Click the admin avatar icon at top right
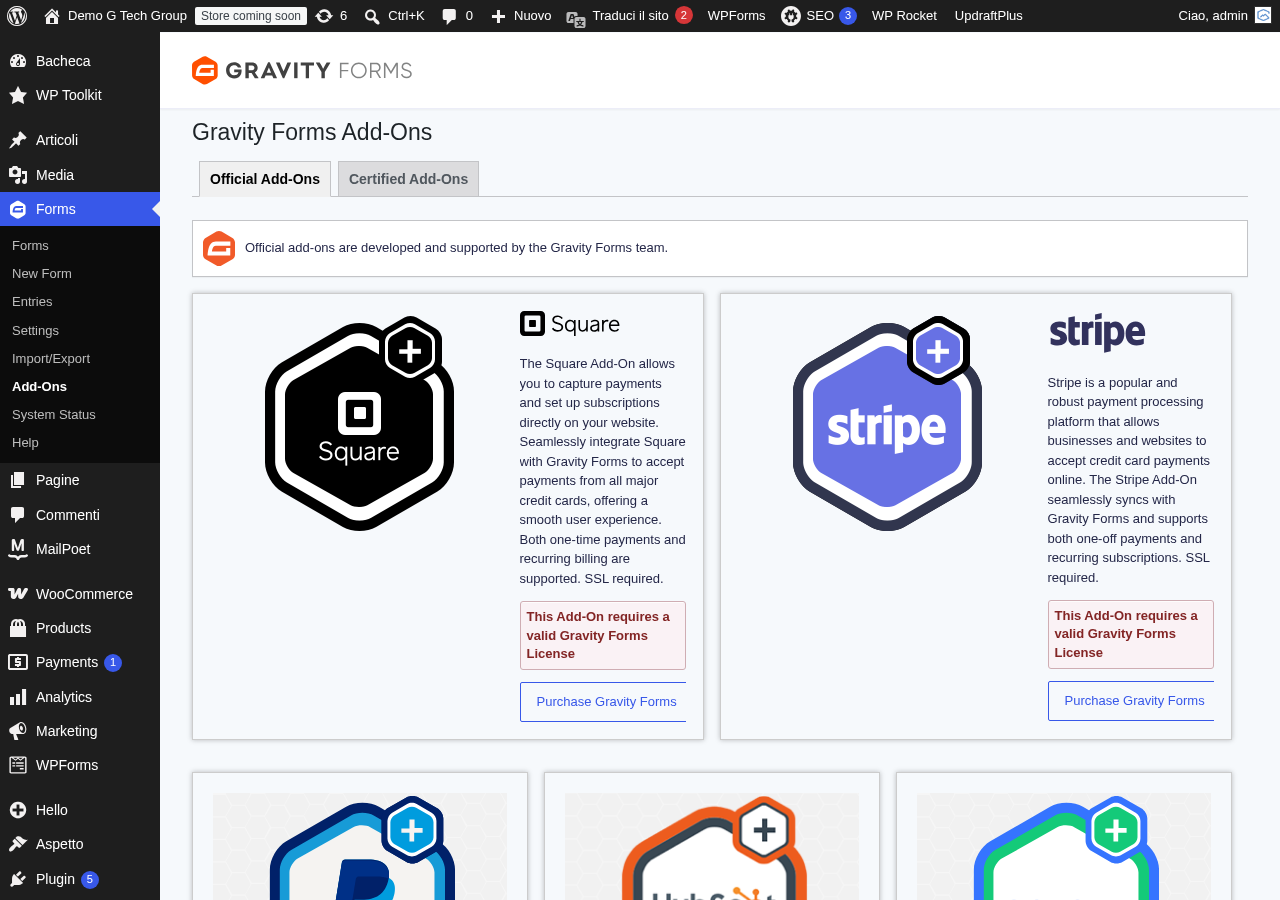Image resolution: width=1280 pixels, height=900 pixels. coord(1263,15)
